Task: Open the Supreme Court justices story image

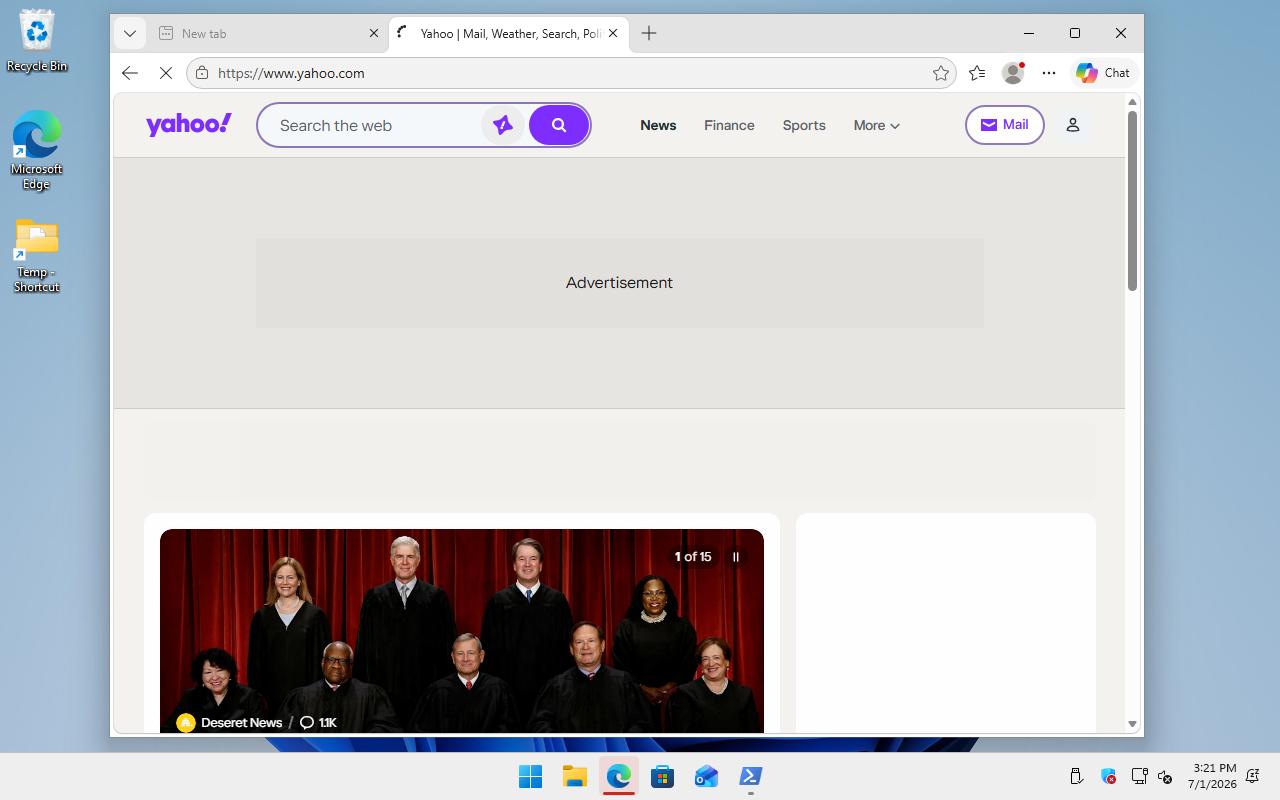Action: coord(462,630)
